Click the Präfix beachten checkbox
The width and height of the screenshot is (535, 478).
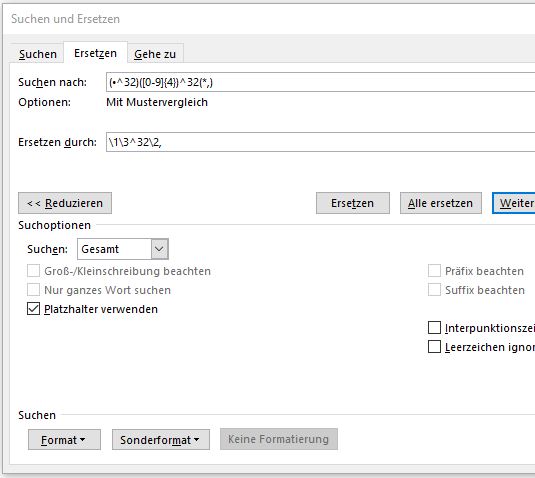(434, 271)
